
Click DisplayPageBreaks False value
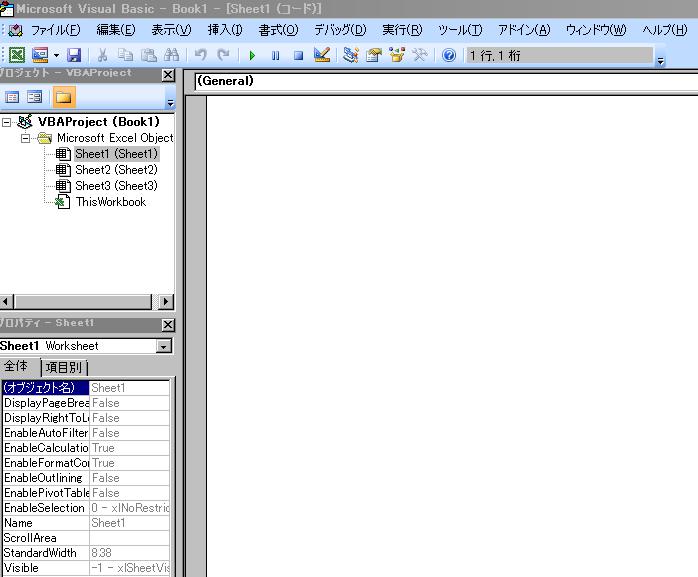[x=130, y=403]
